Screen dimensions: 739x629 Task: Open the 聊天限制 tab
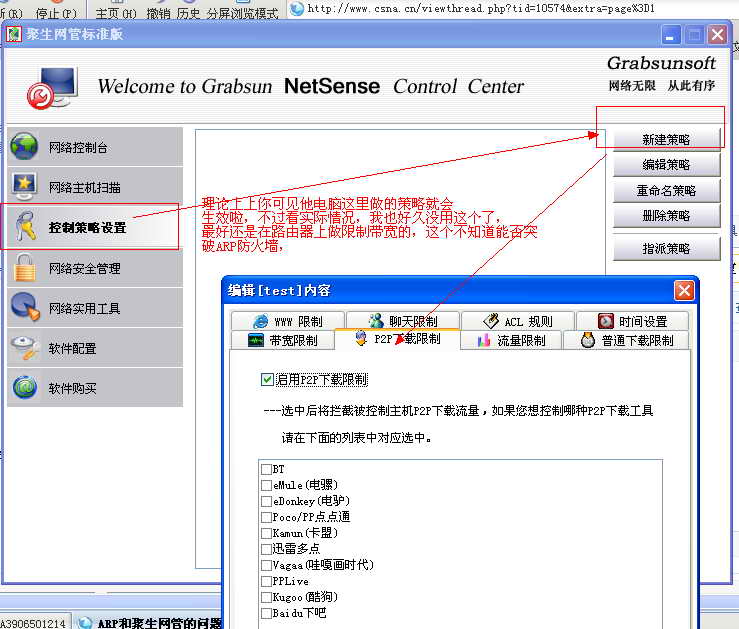(x=403, y=321)
